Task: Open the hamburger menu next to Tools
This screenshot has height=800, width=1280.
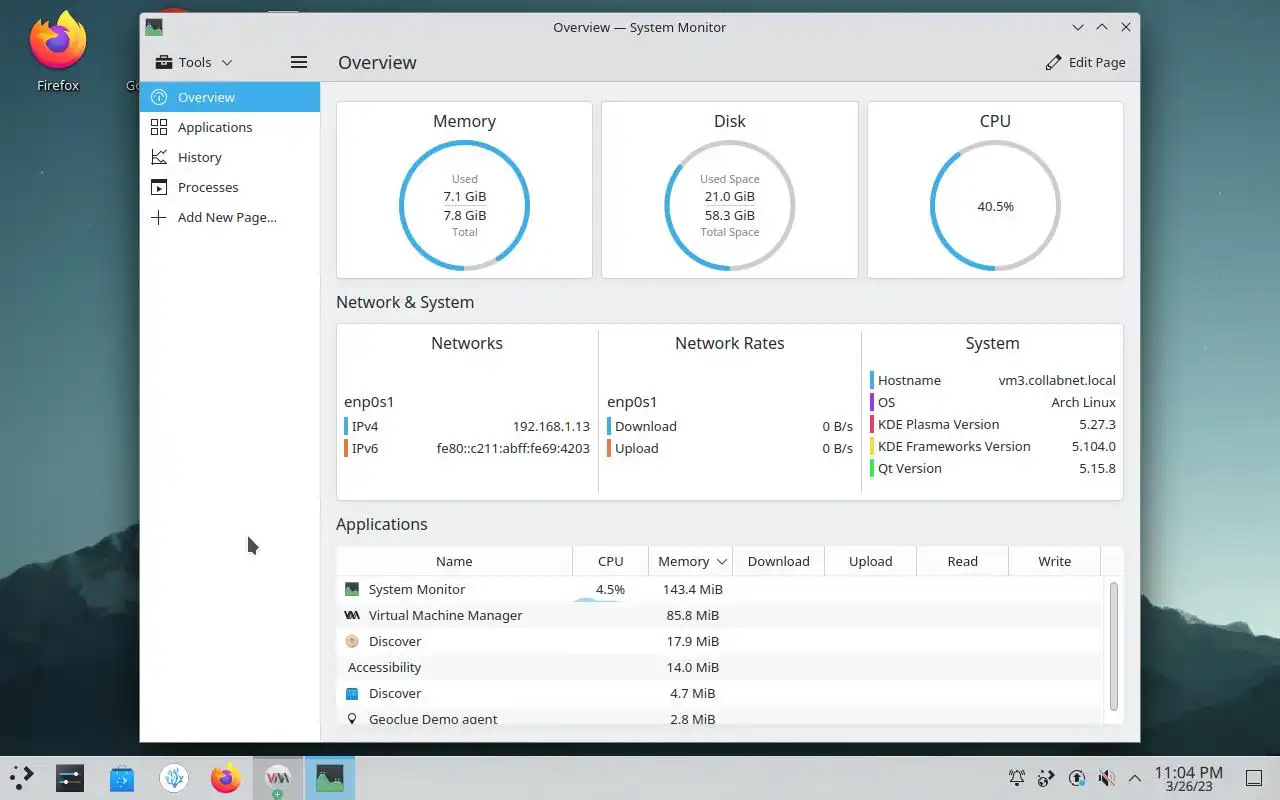Action: 298,62
